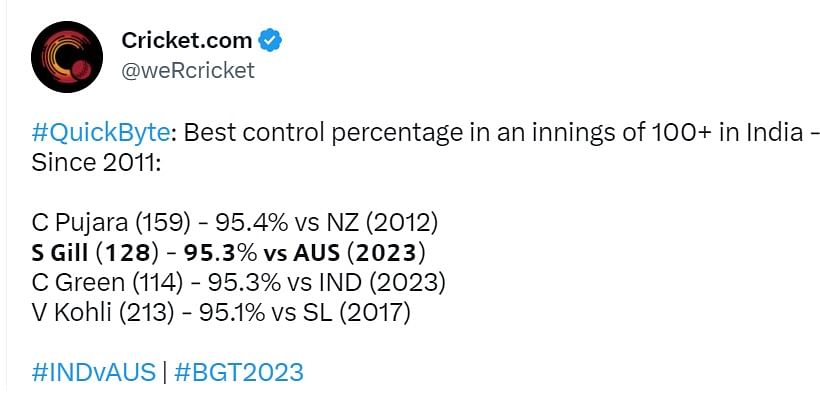
Task: Click the Cricket.com profile avatar
Action: pyautogui.click(x=68, y=58)
